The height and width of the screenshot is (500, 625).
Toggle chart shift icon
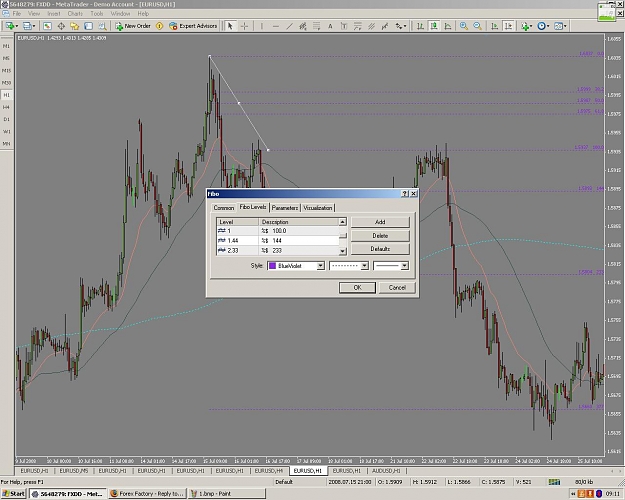[508, 26]
